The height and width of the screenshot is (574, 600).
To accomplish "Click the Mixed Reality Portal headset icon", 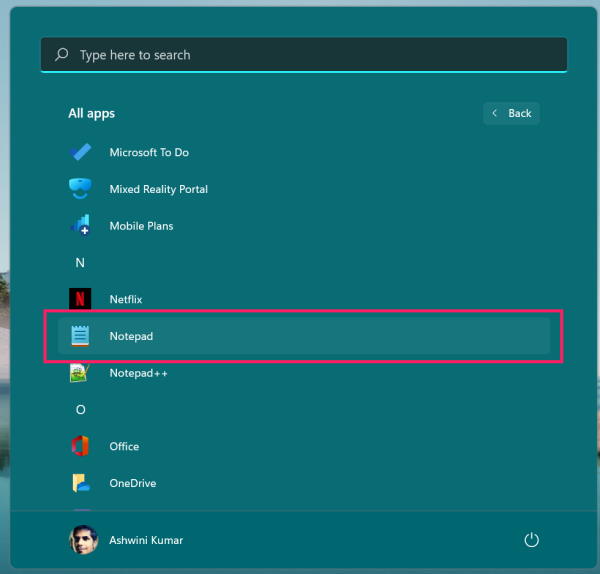I will click(x=80, y=188).
